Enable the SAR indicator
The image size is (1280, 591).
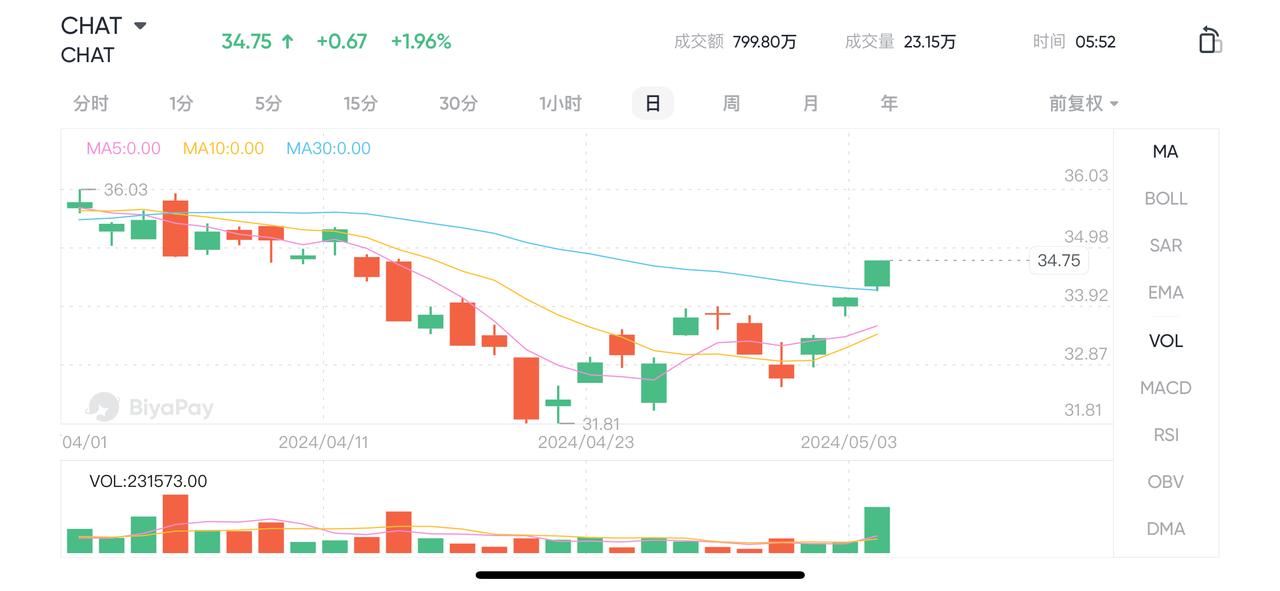(x=1166, y=245)
